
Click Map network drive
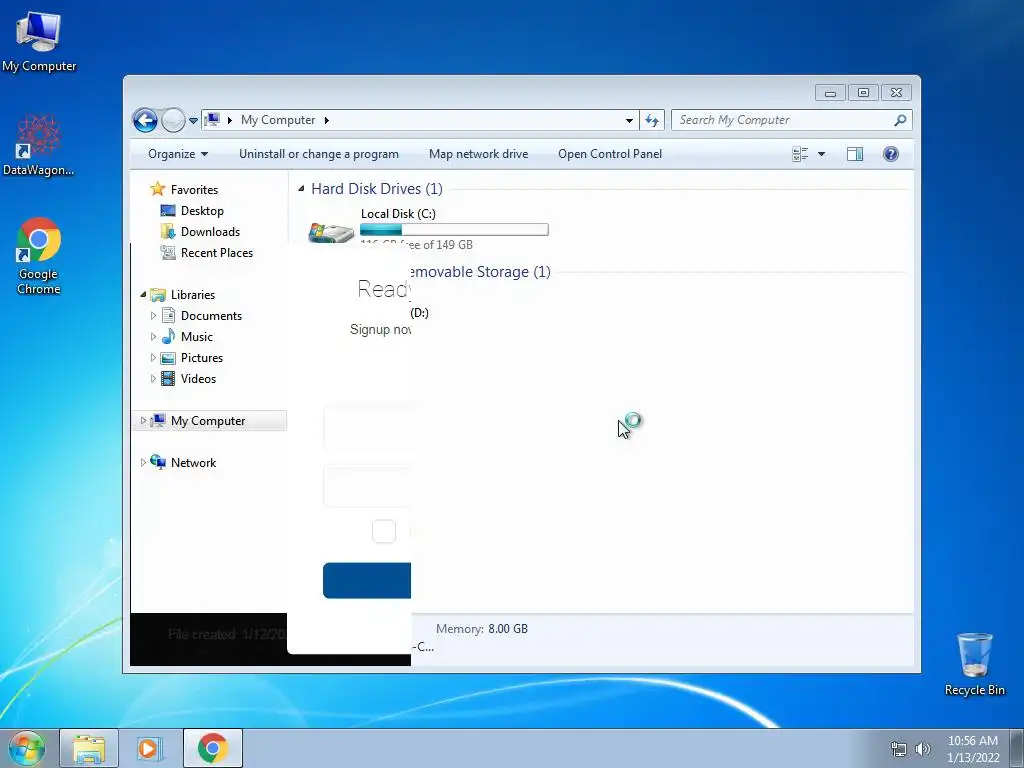[x=479, y=154]
